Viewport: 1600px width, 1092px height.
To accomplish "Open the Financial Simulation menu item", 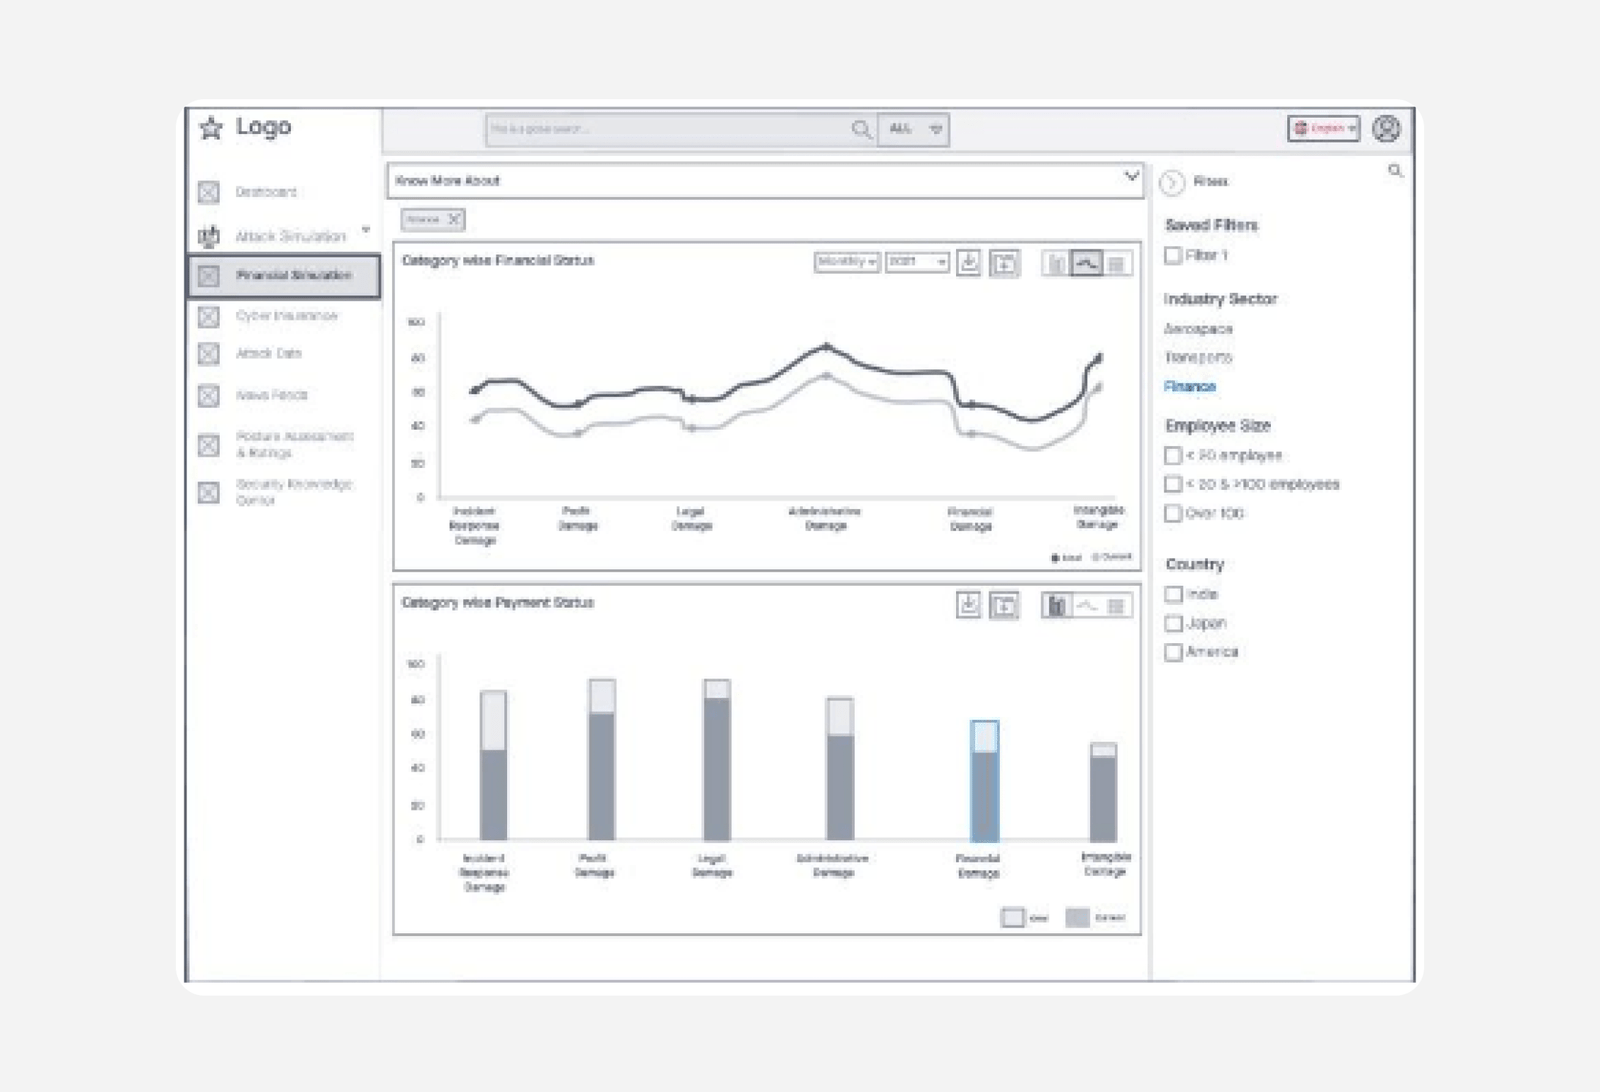I will 284,276.
